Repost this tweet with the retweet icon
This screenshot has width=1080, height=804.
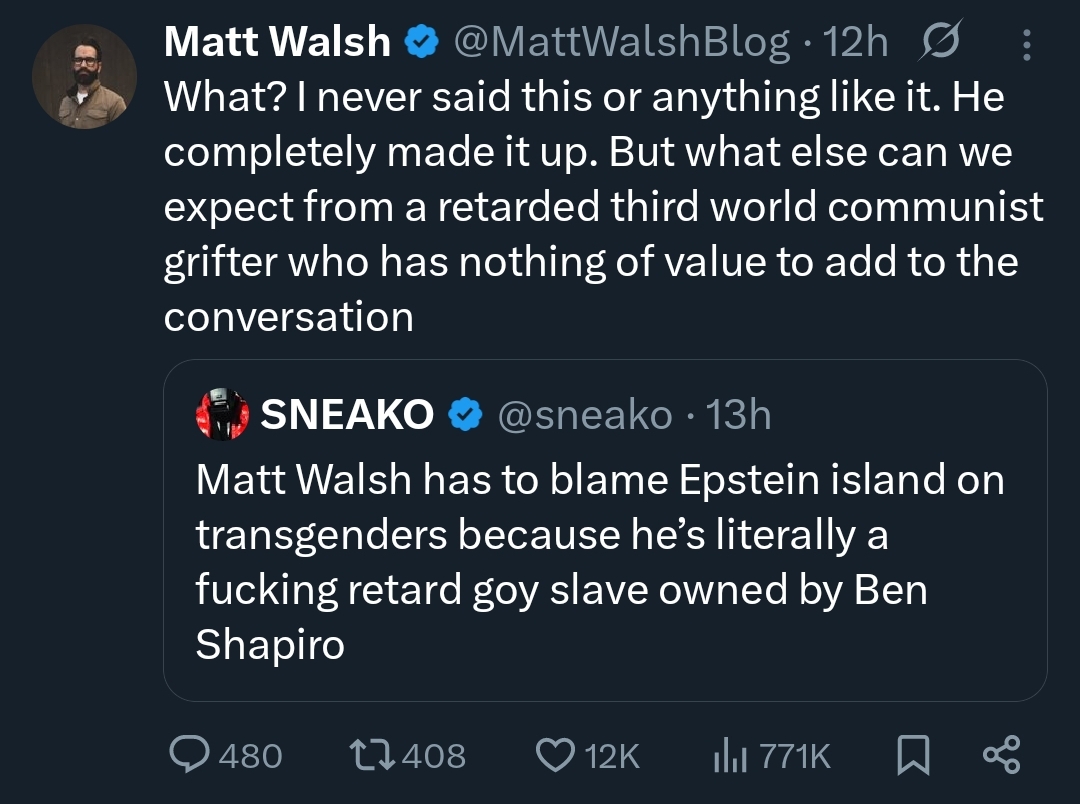(373, 755)
